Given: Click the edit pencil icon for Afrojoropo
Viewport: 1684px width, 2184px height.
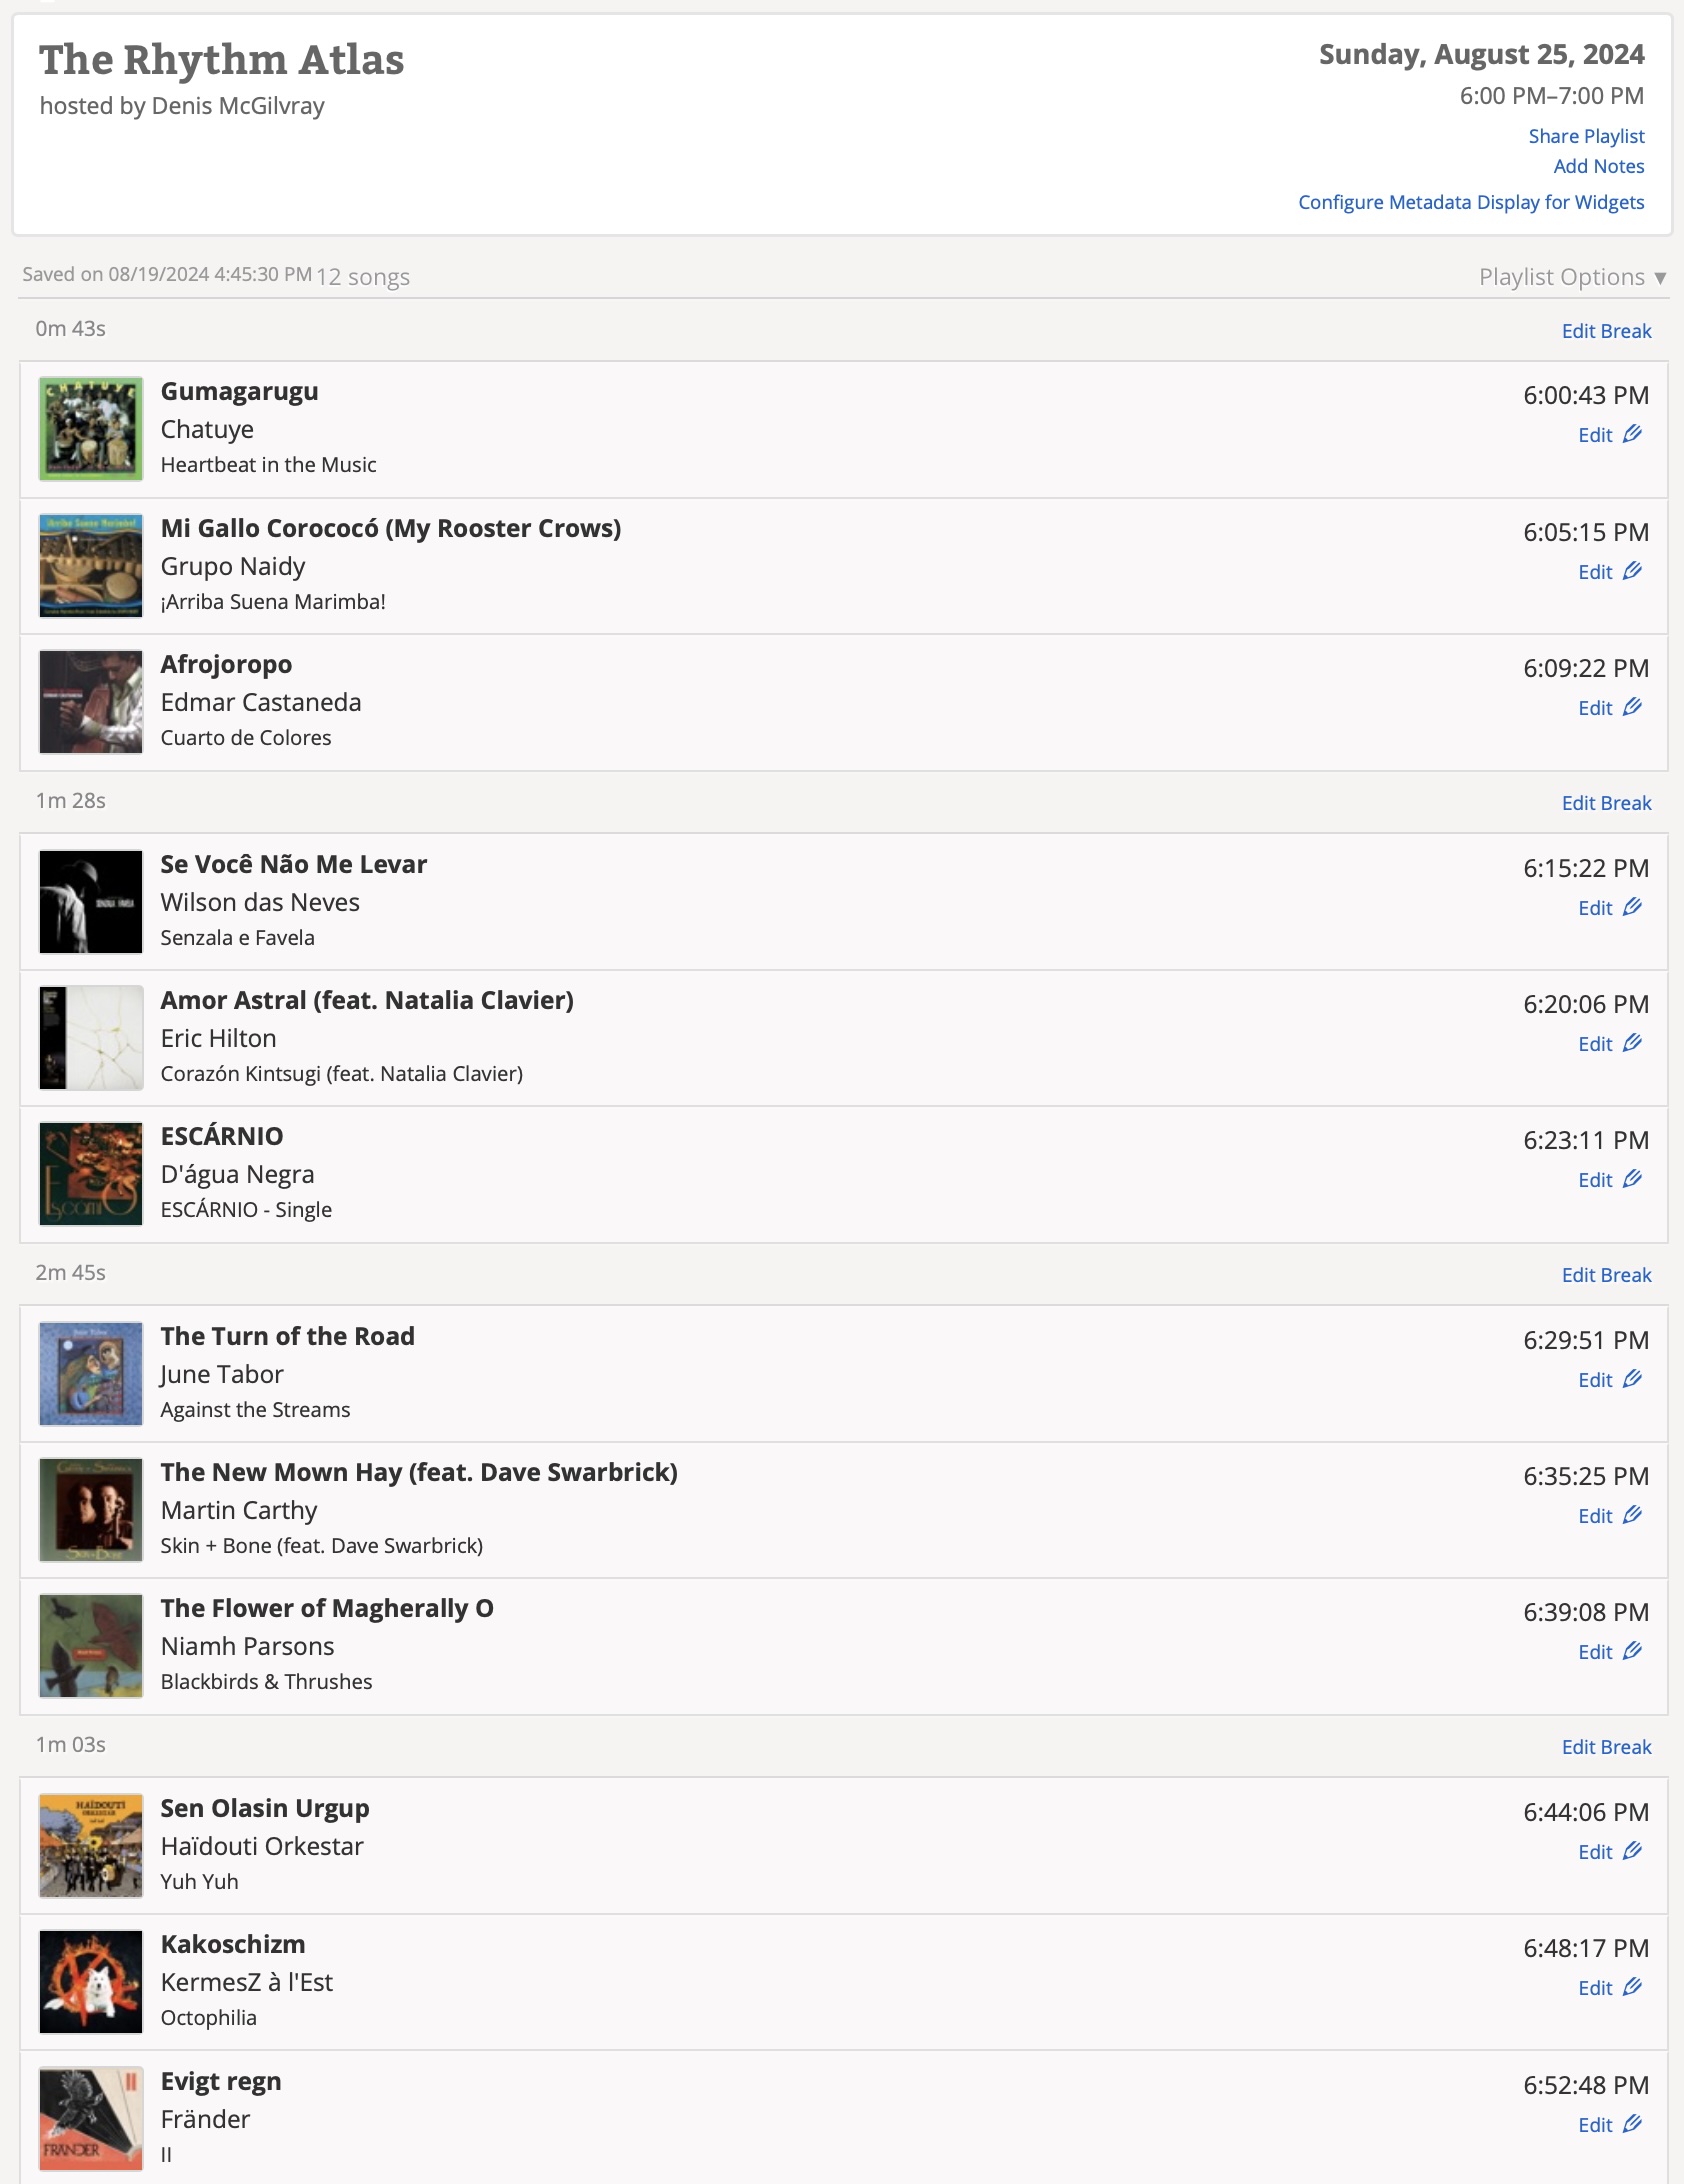Looking at the screenshot, I should (x=1632, y=707).
